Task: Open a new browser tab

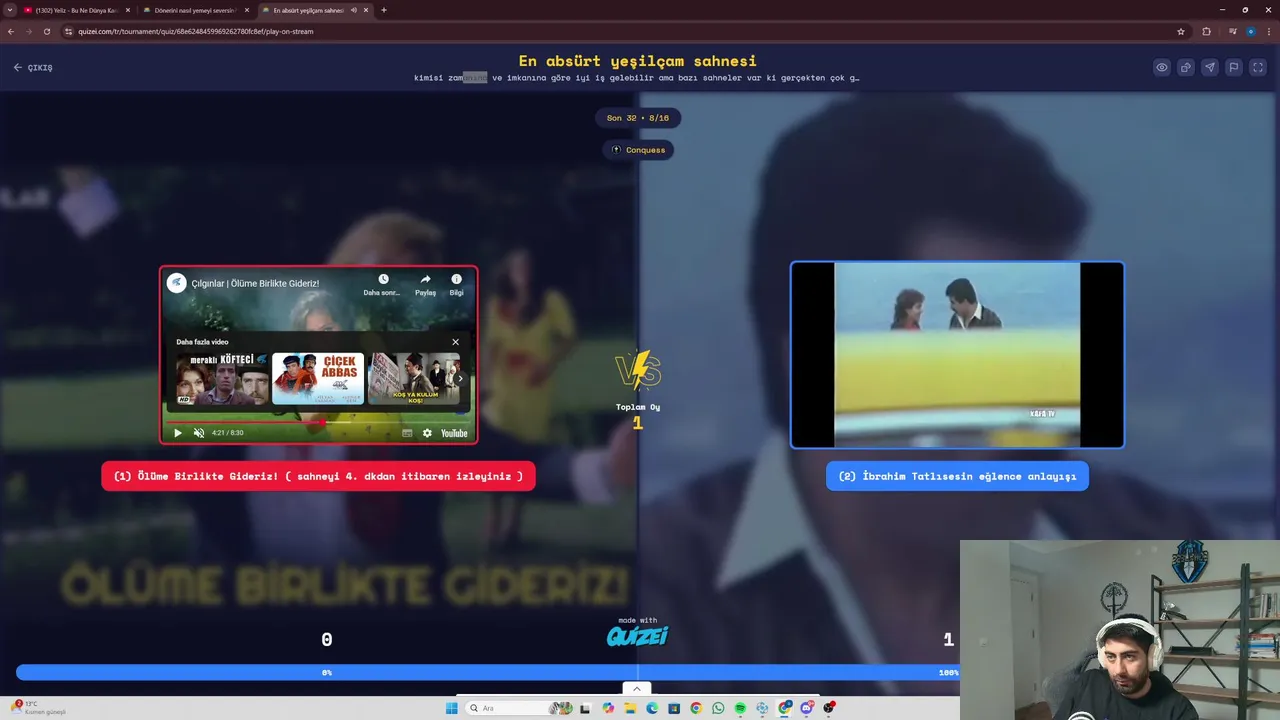Action: (x=384, y=10)
